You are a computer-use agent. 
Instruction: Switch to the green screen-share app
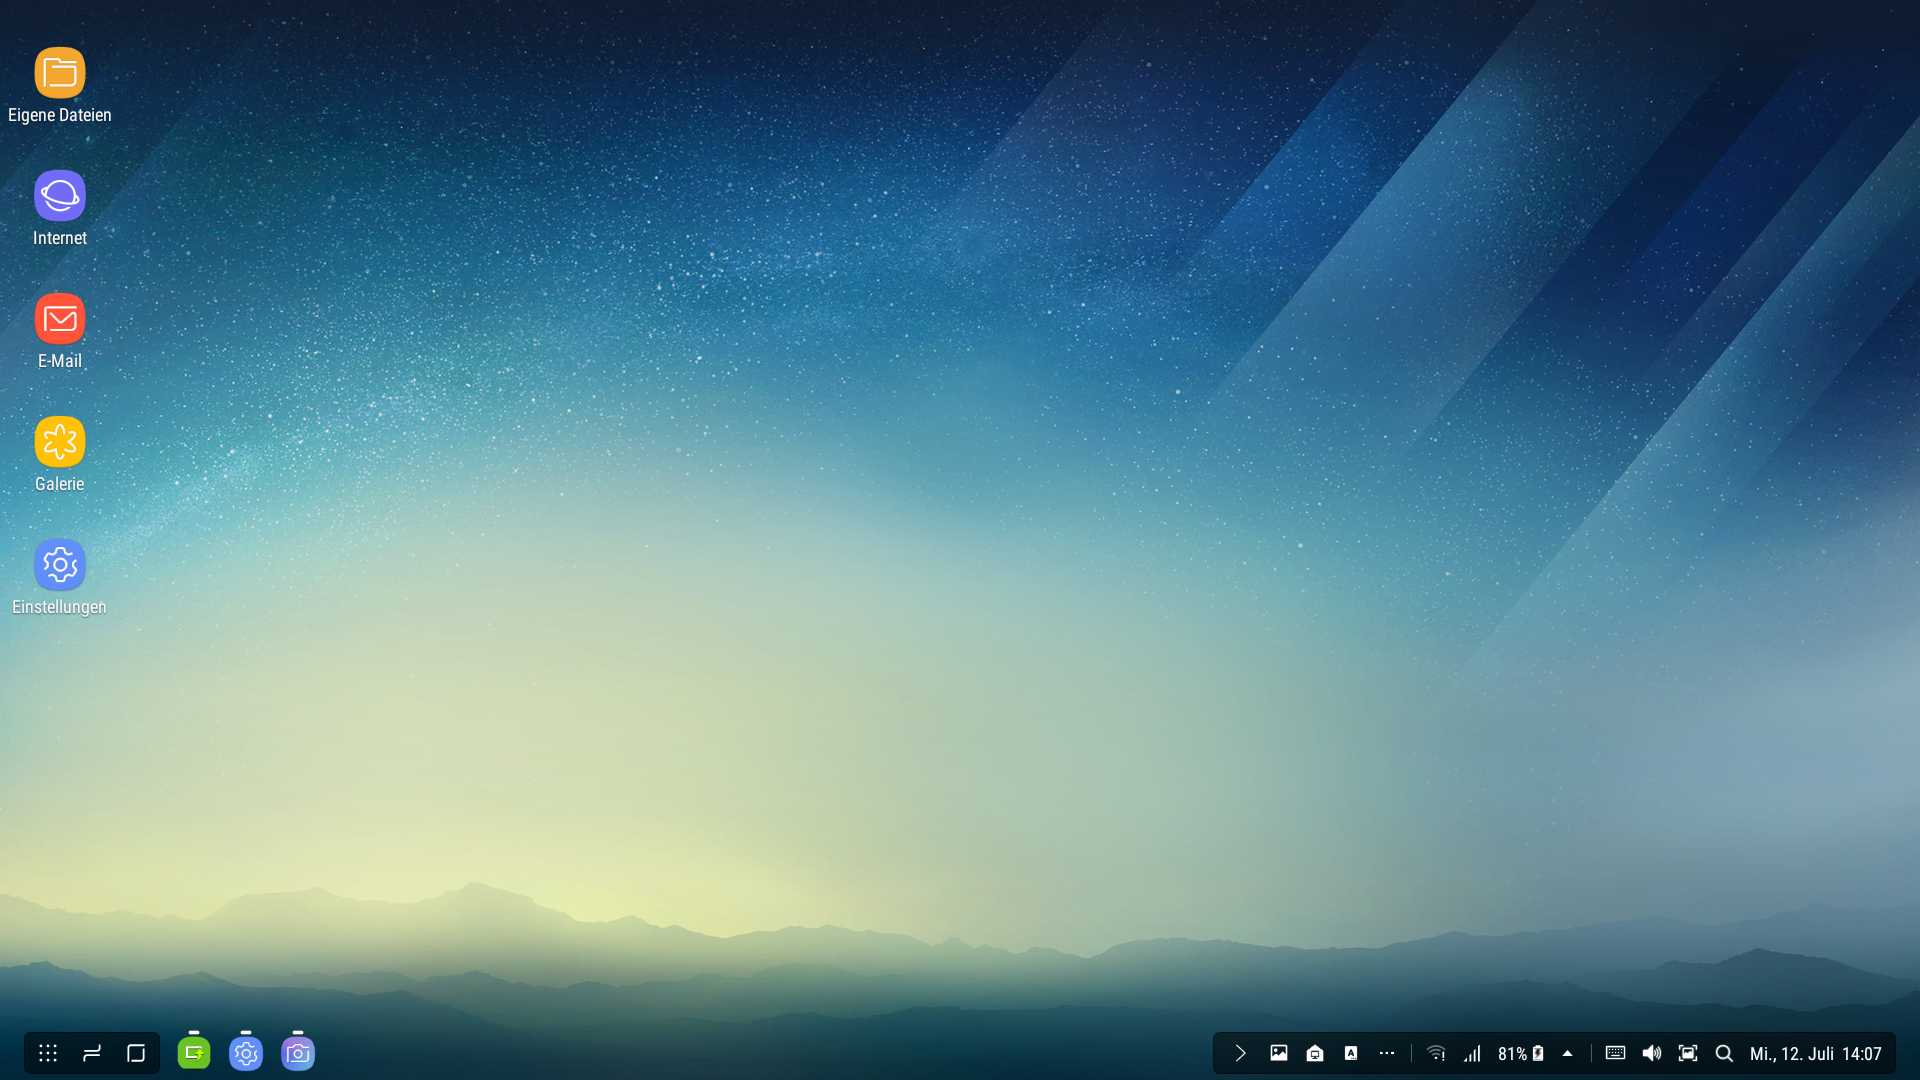click(194, 1053)
